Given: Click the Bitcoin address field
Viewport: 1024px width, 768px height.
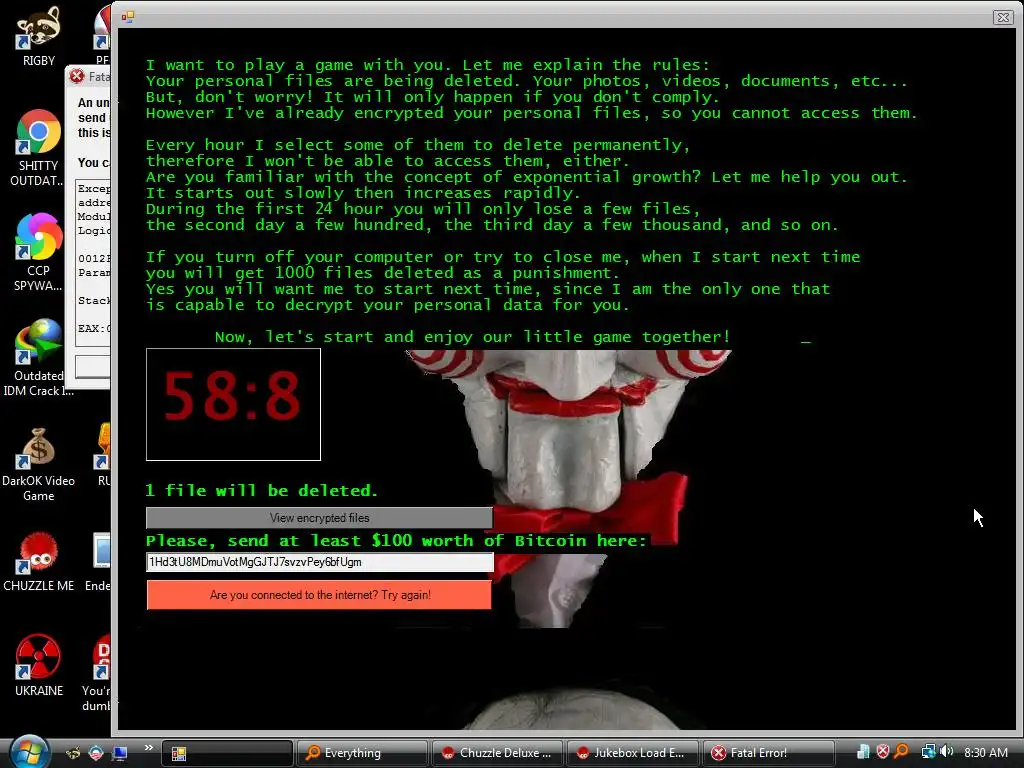Looking at the screenshot, I should pos(319,562).
